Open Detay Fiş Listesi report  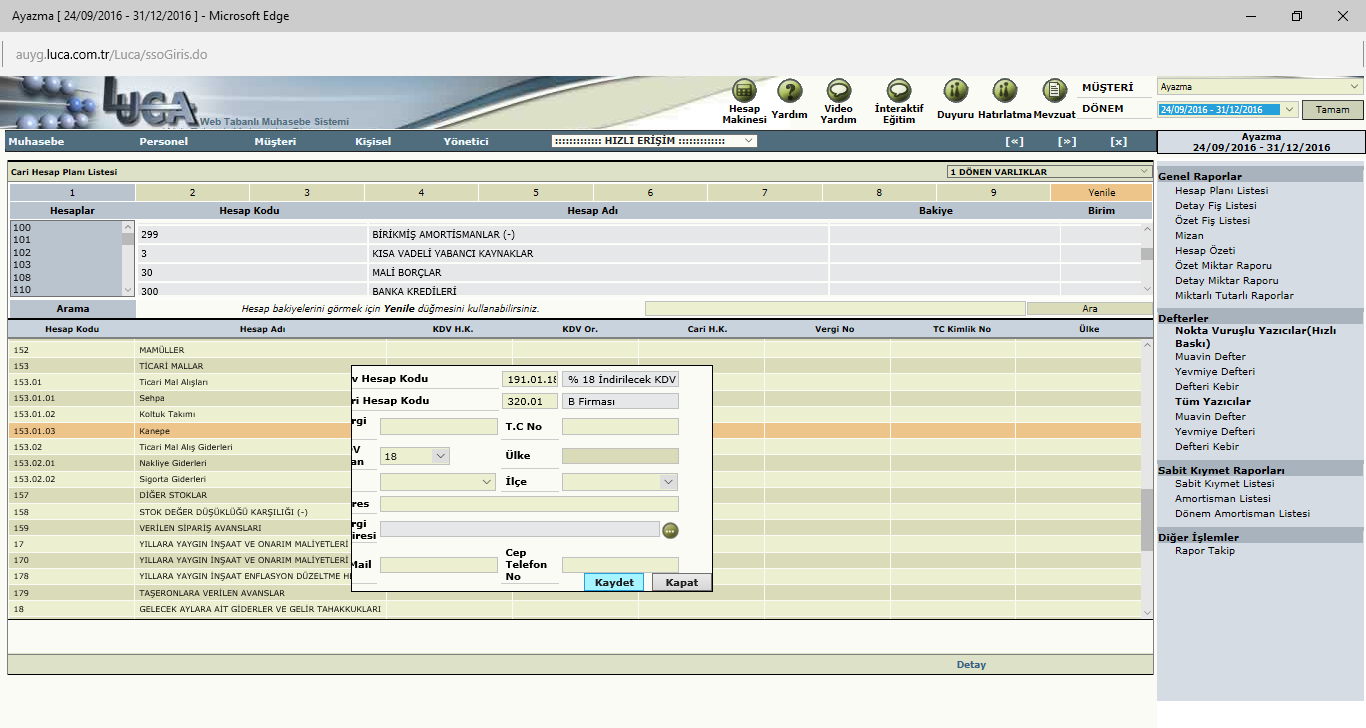tap(1215, 205)
